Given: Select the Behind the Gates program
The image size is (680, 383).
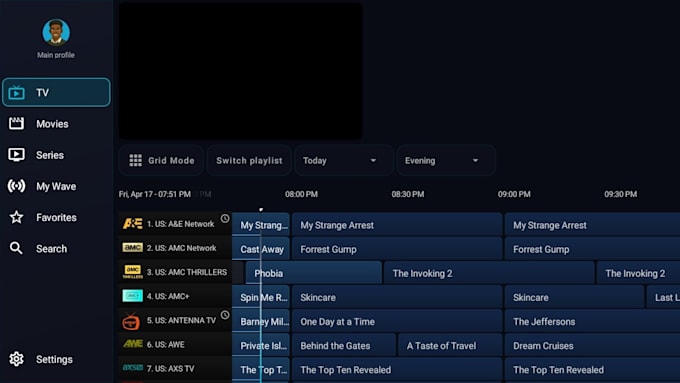Looking at the screenshot, I should pos(344,345).
